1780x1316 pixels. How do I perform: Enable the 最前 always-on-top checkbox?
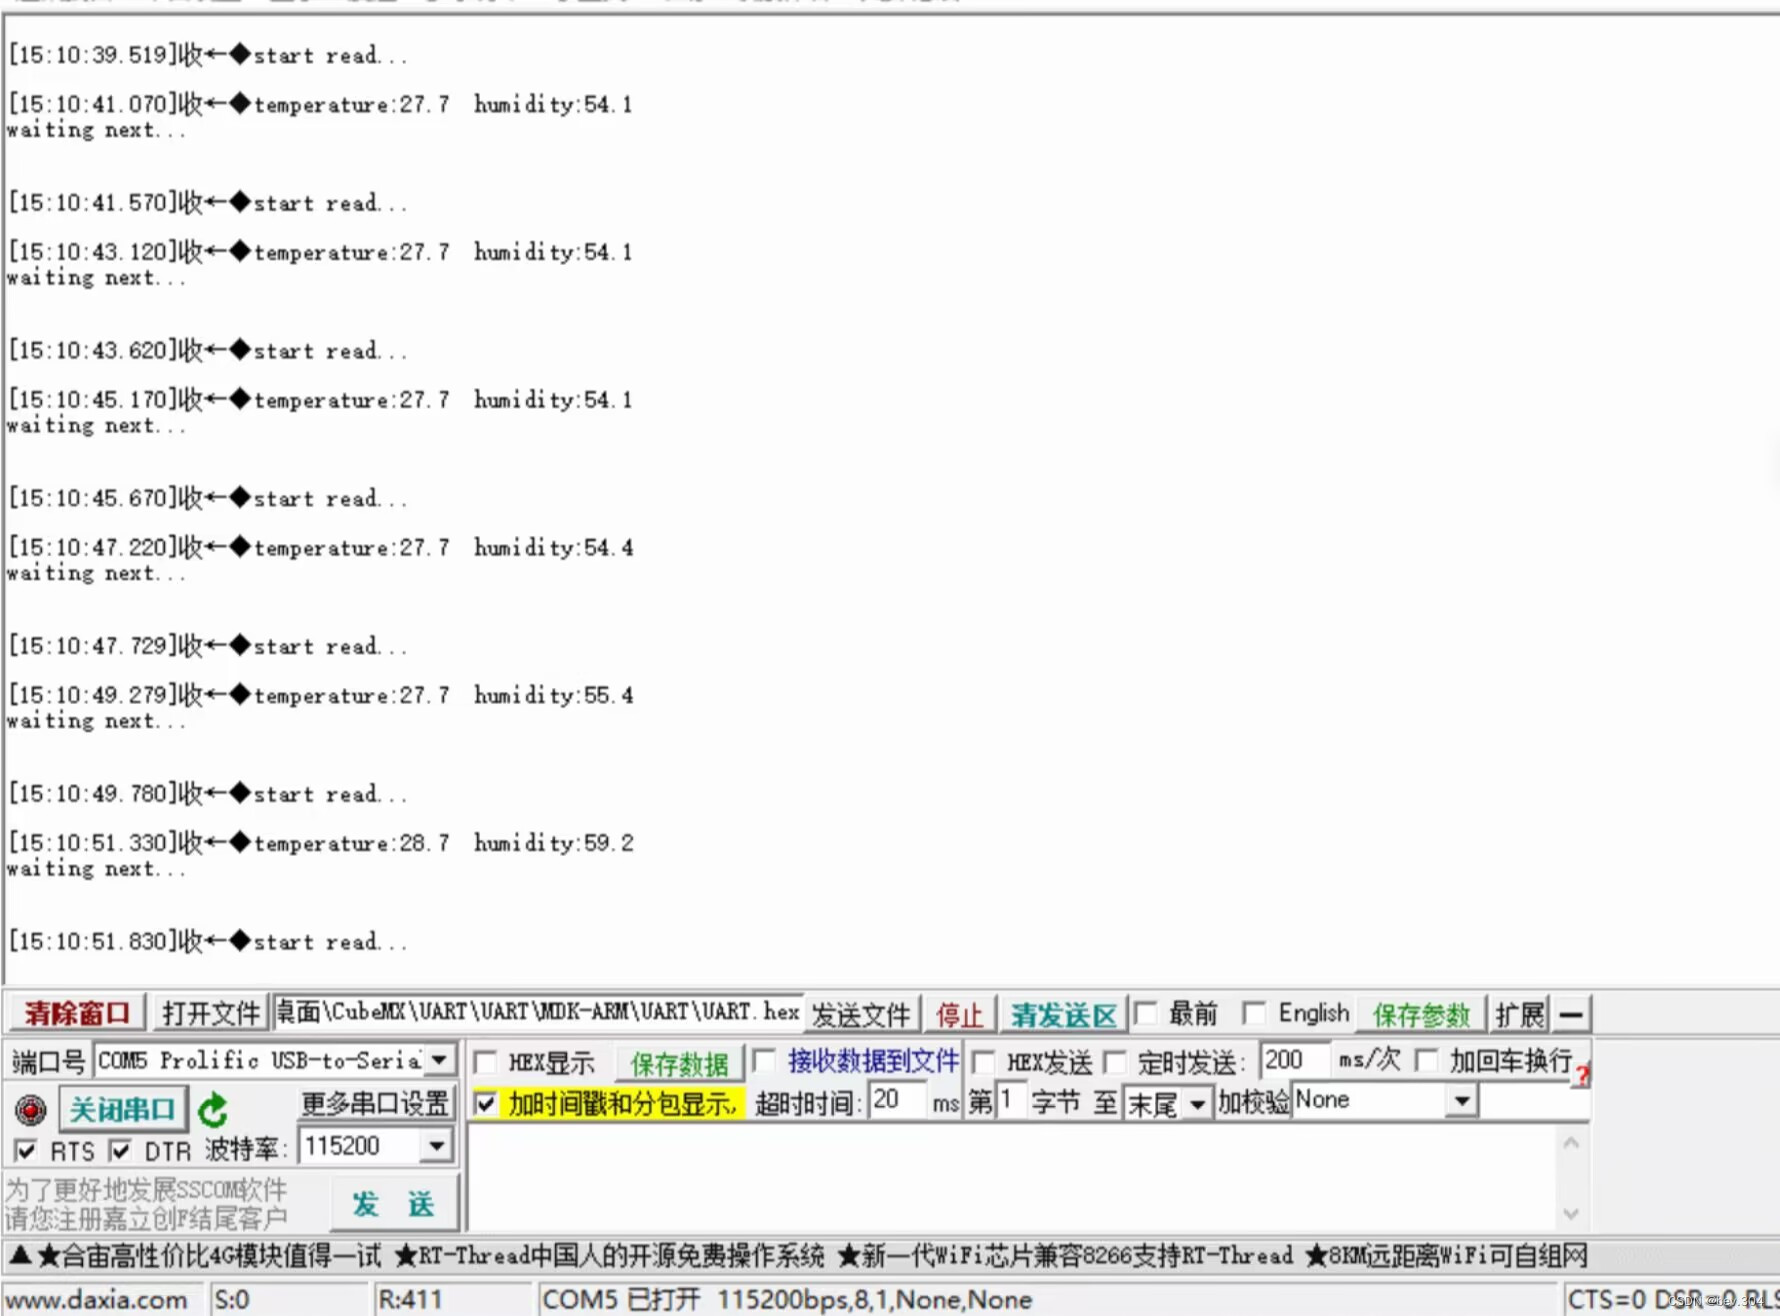[1146, 1014]
